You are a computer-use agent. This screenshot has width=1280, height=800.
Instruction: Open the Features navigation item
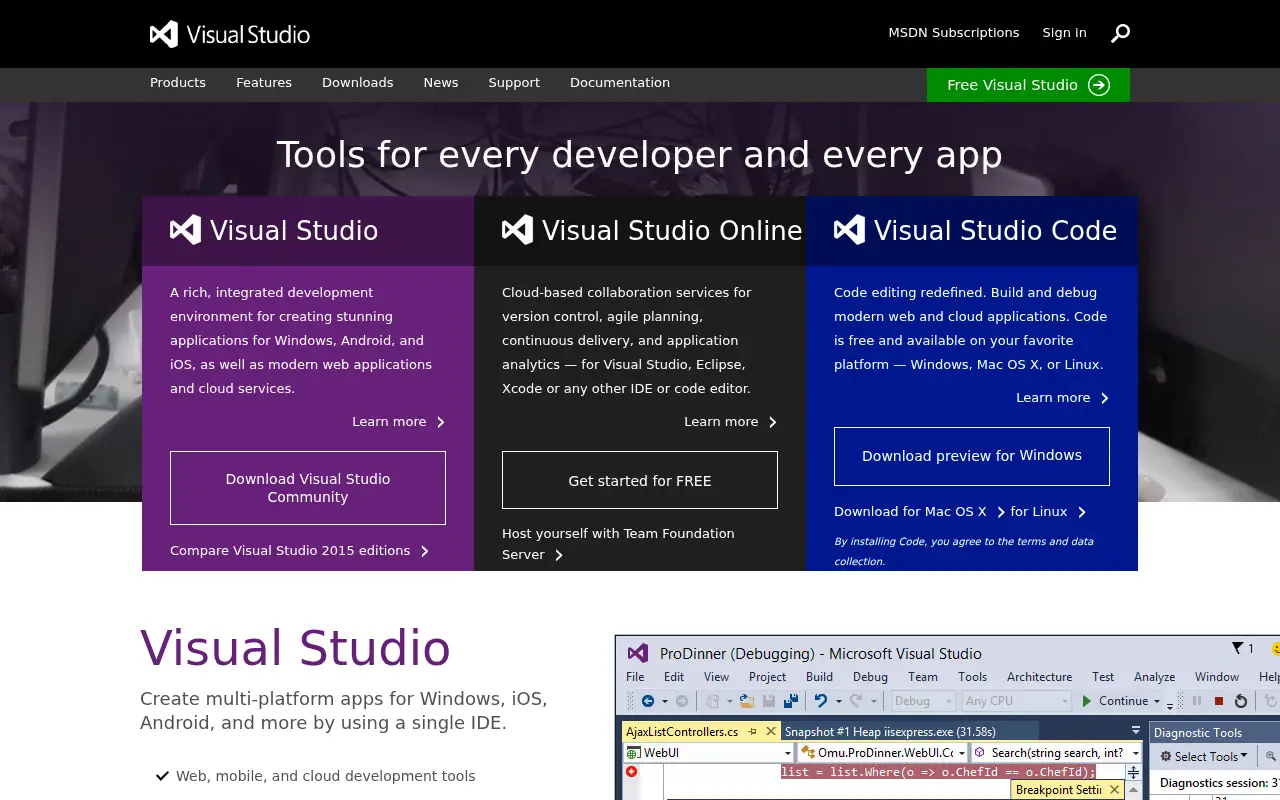(264, 83)
